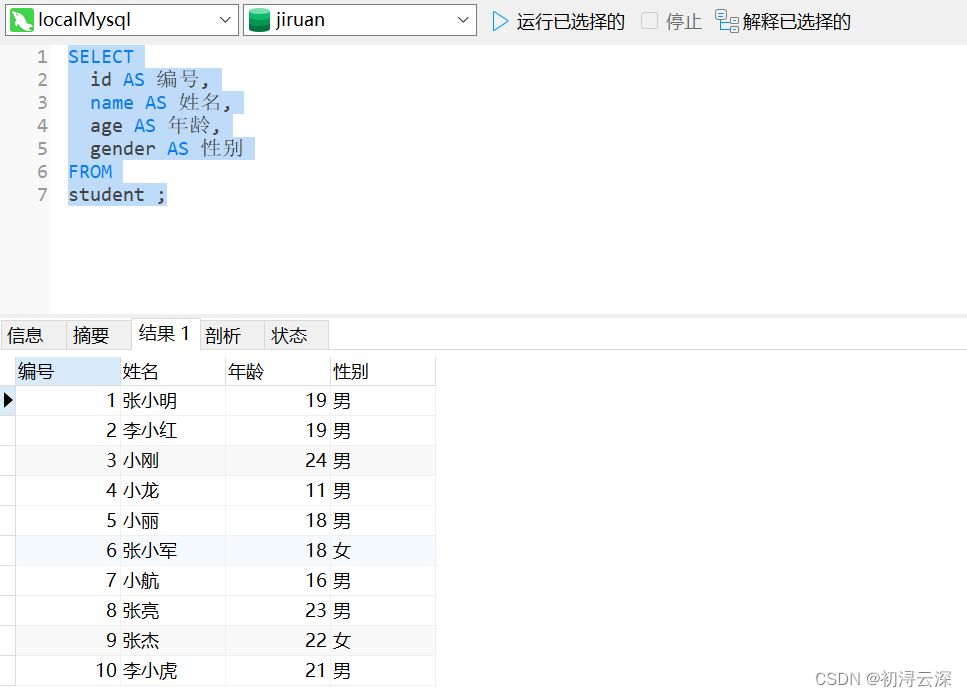Switch to the 信息 tab

click(33, 335)
